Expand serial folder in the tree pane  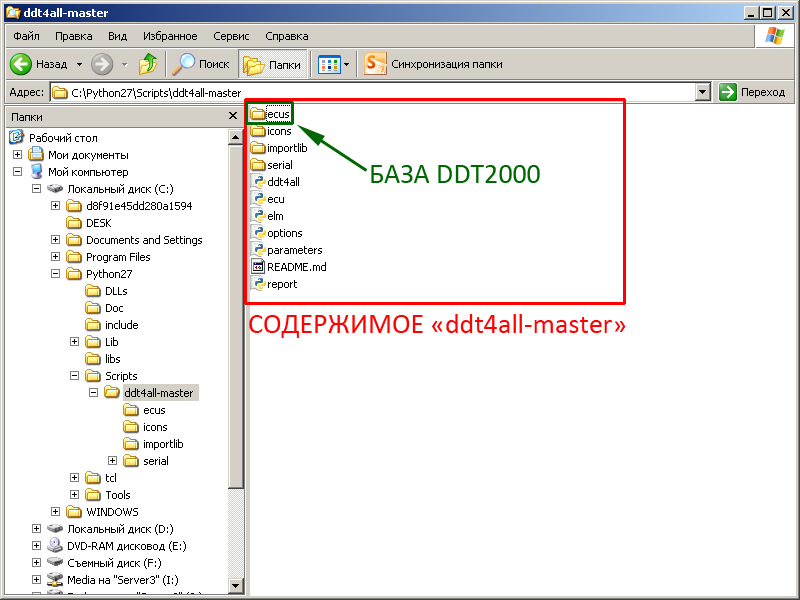(x=112, y=461)
